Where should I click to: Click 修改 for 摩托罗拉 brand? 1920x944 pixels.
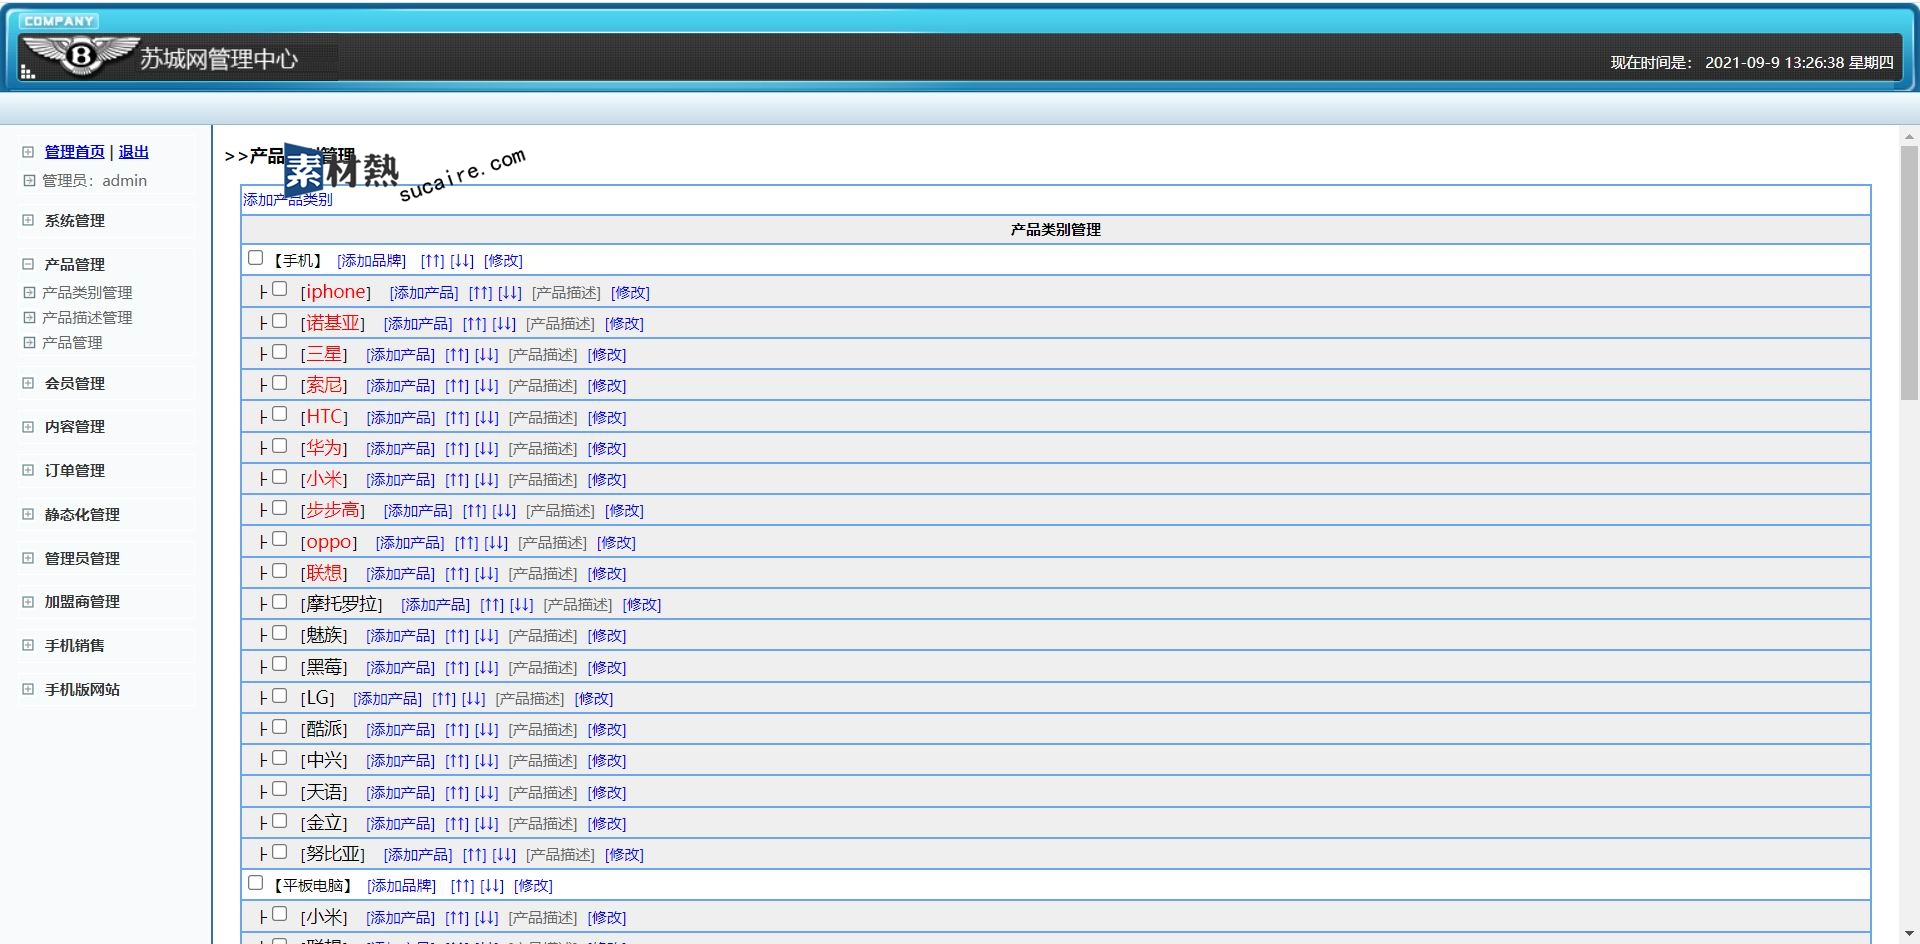pos(642,605)
